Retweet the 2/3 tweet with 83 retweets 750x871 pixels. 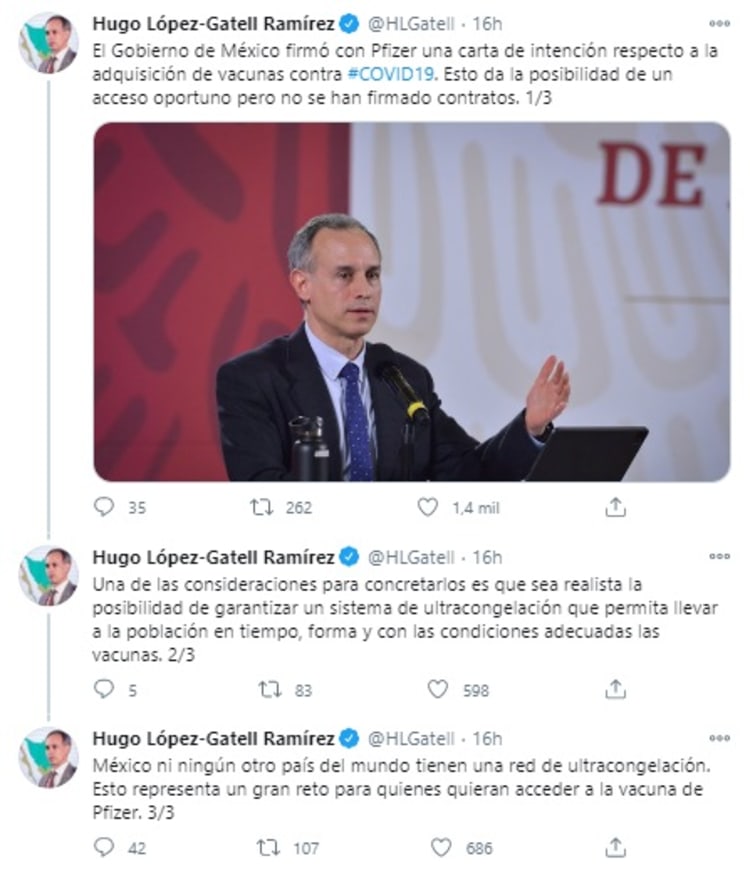click(x=270, y=689)
